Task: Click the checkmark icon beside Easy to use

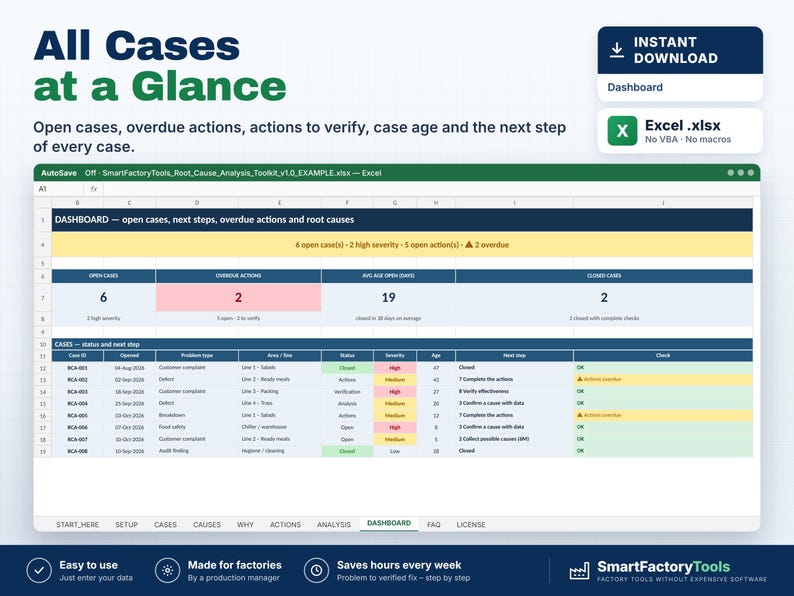Action: point(39,571)
